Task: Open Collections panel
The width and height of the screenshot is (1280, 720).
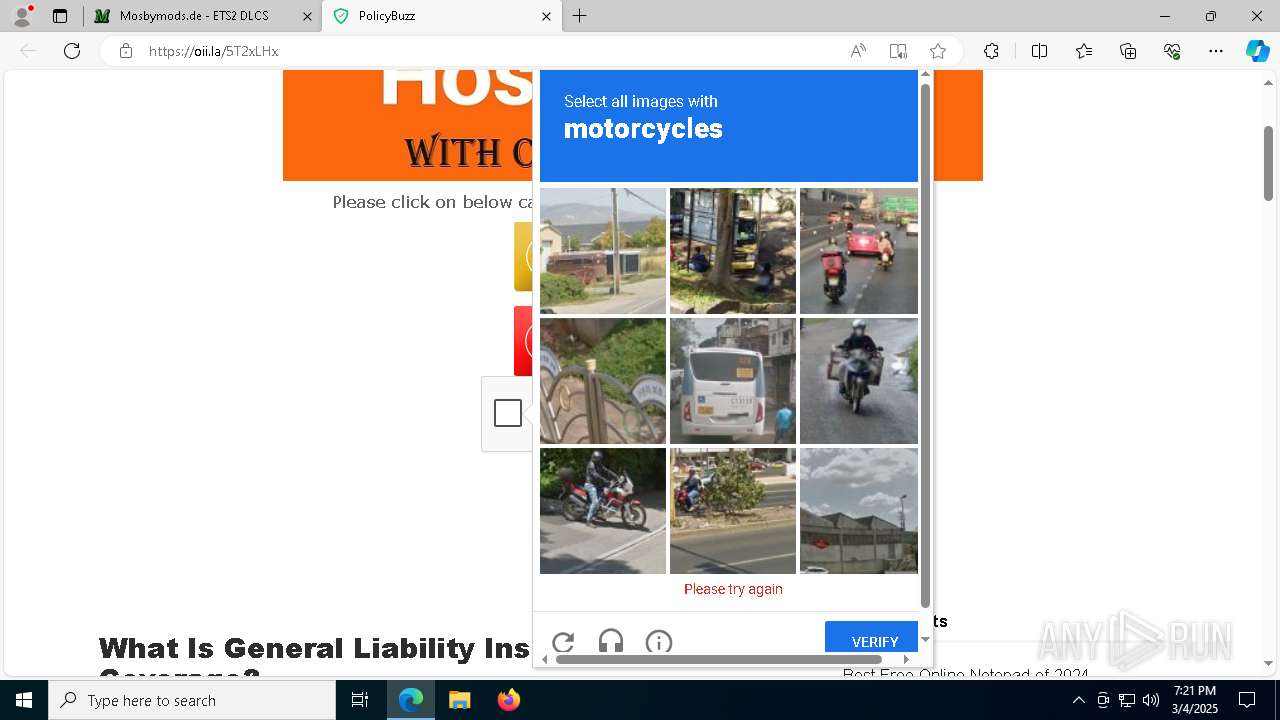Action: click(1128, 51)
